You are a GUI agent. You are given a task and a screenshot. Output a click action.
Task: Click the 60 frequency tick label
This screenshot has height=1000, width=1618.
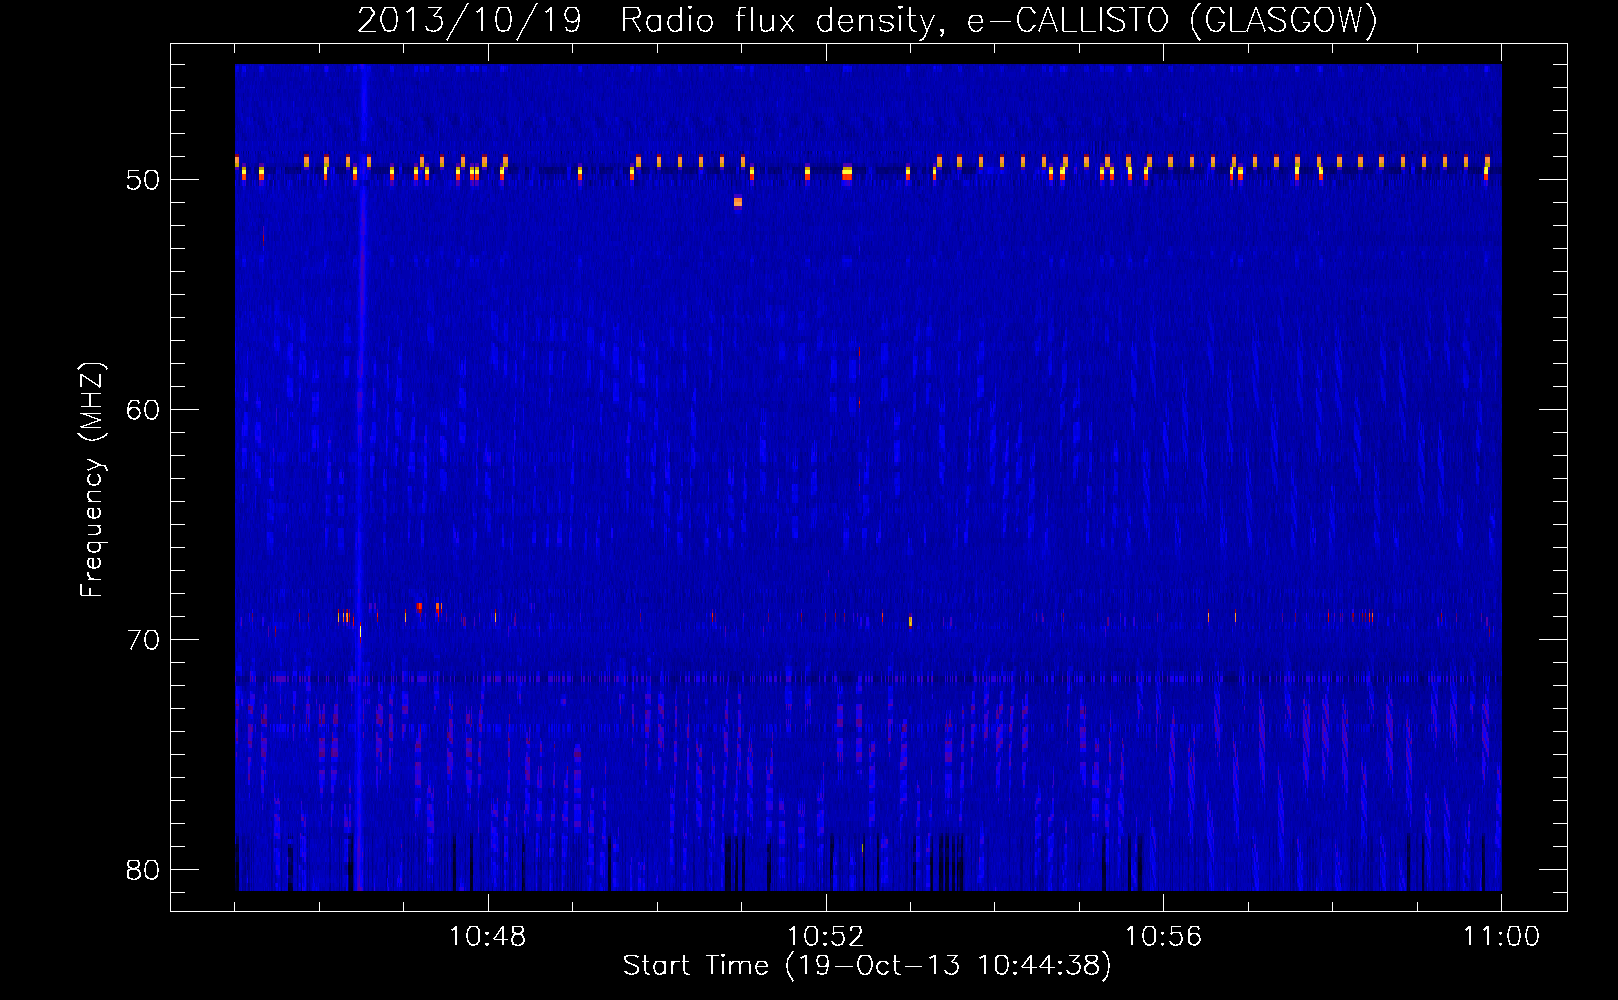[143, 410]
